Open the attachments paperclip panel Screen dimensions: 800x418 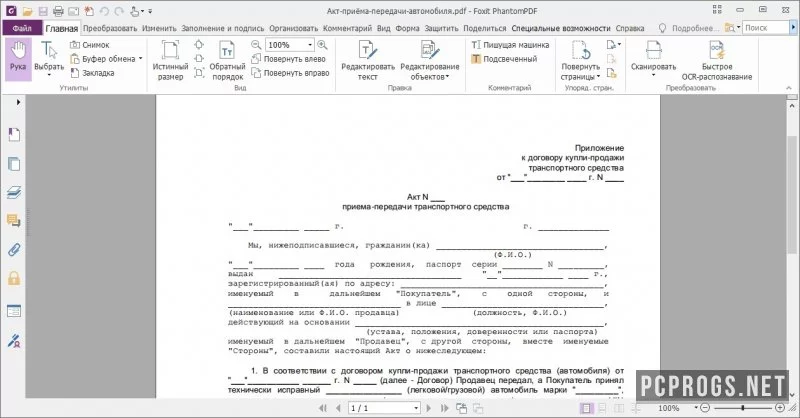14,250
